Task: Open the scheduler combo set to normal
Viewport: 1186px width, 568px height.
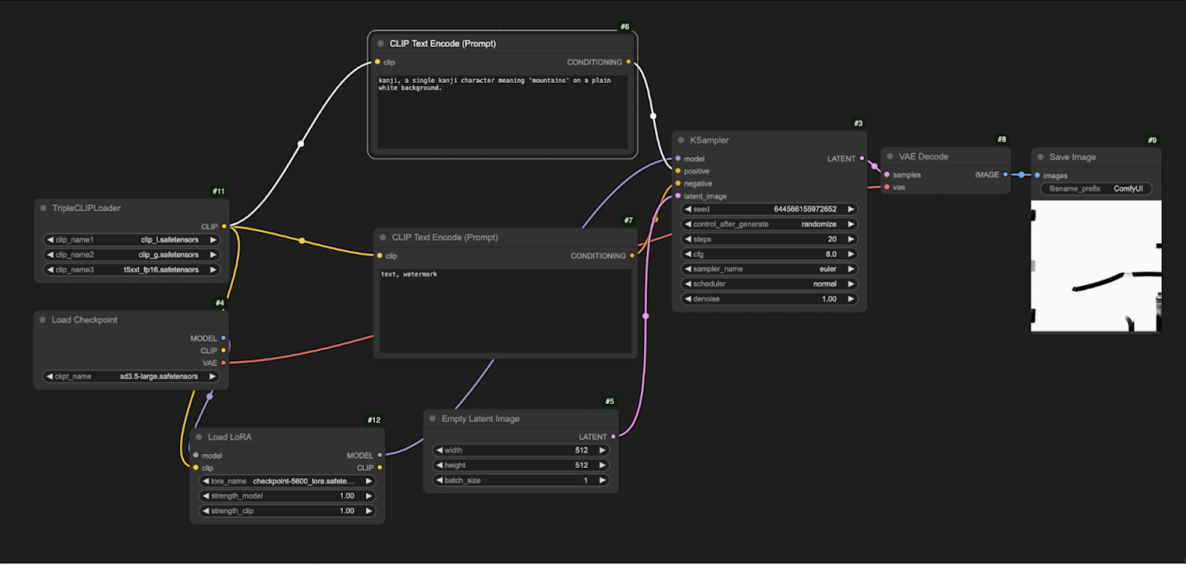Action: 769,284
